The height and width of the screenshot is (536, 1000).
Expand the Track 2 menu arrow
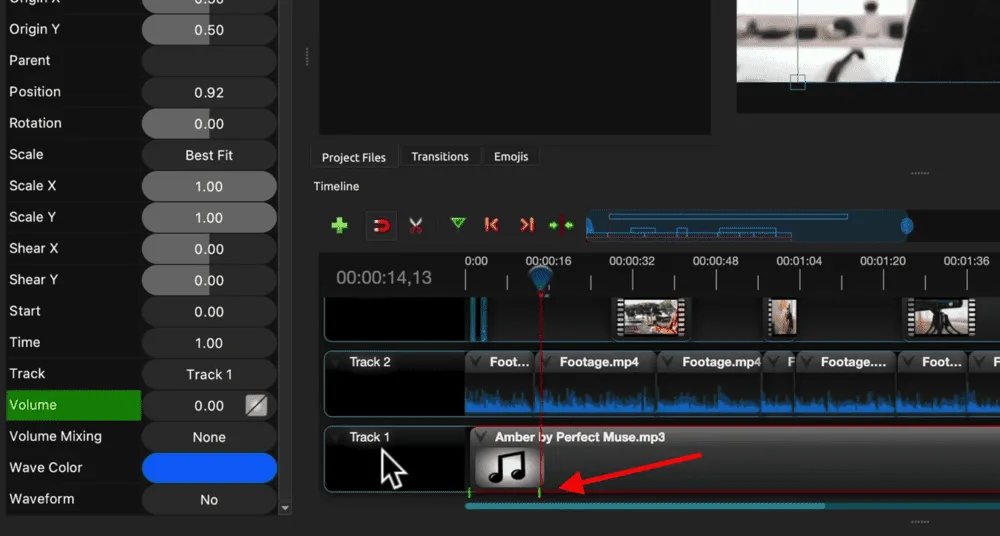click(337, 362)
